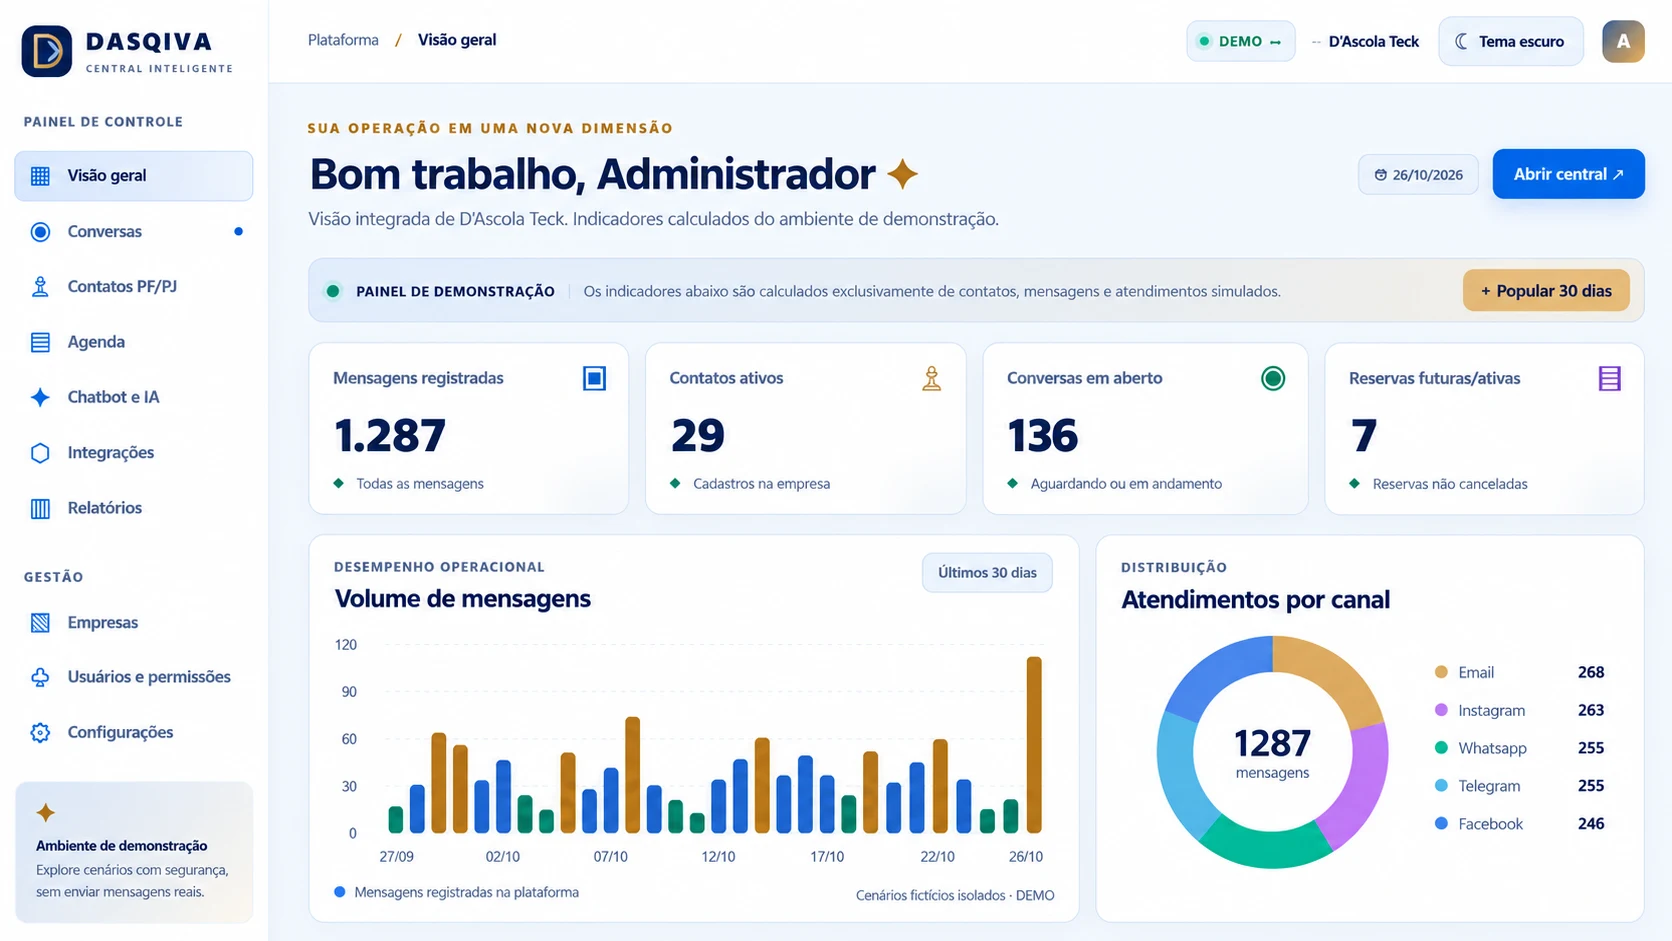Click the Contatos ativos person icon
1672x941 pixels.
click(931, 378)
